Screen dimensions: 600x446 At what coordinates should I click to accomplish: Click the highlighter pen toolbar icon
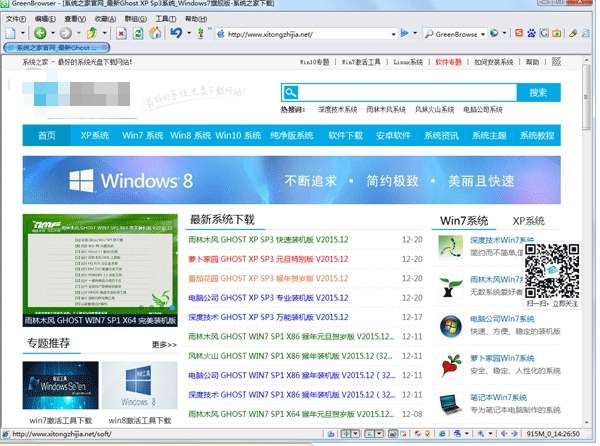(x=572, y=33)
